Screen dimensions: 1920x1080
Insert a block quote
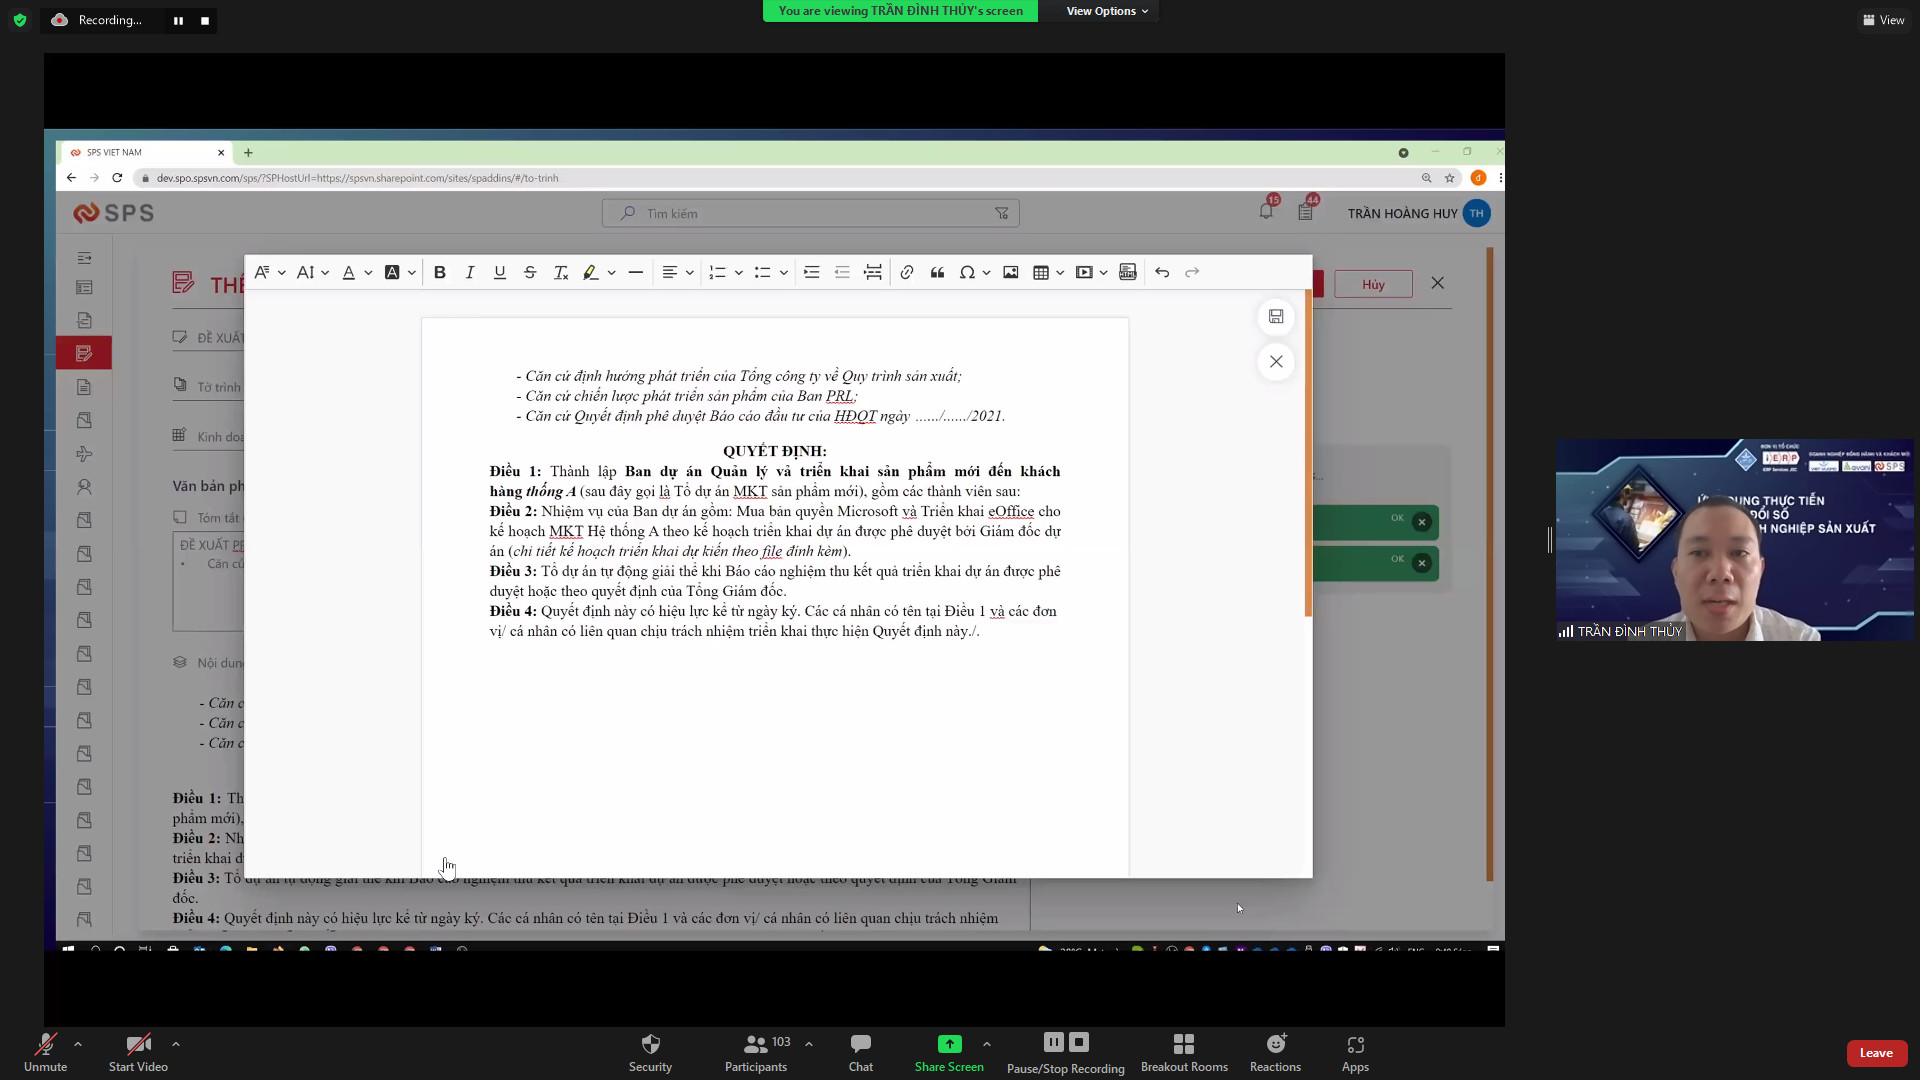click(937, 272)
